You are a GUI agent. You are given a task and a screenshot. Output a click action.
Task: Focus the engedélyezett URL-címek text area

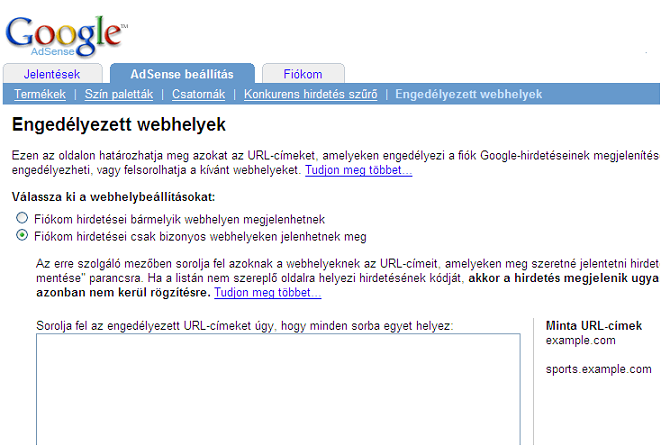(278, 389)
